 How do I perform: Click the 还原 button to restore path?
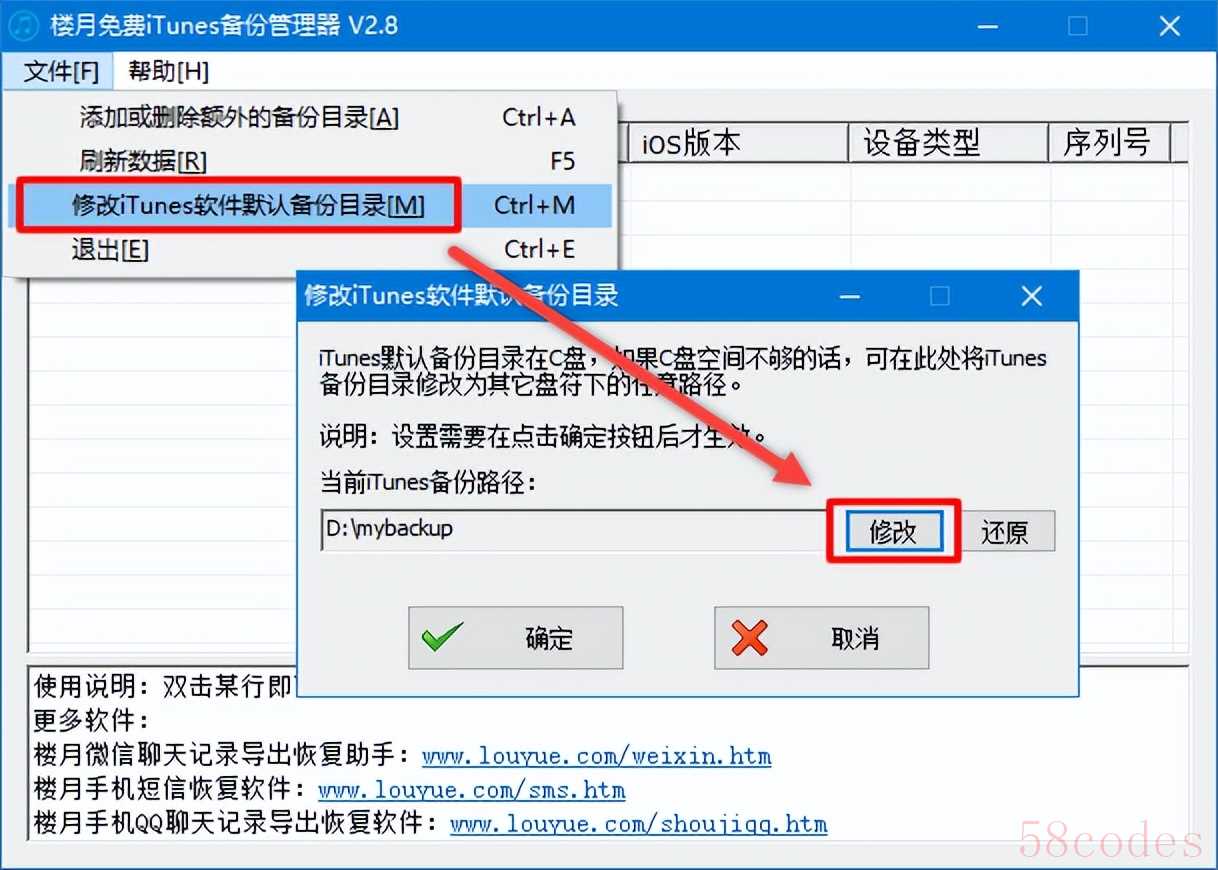[x=1004, y=532]
